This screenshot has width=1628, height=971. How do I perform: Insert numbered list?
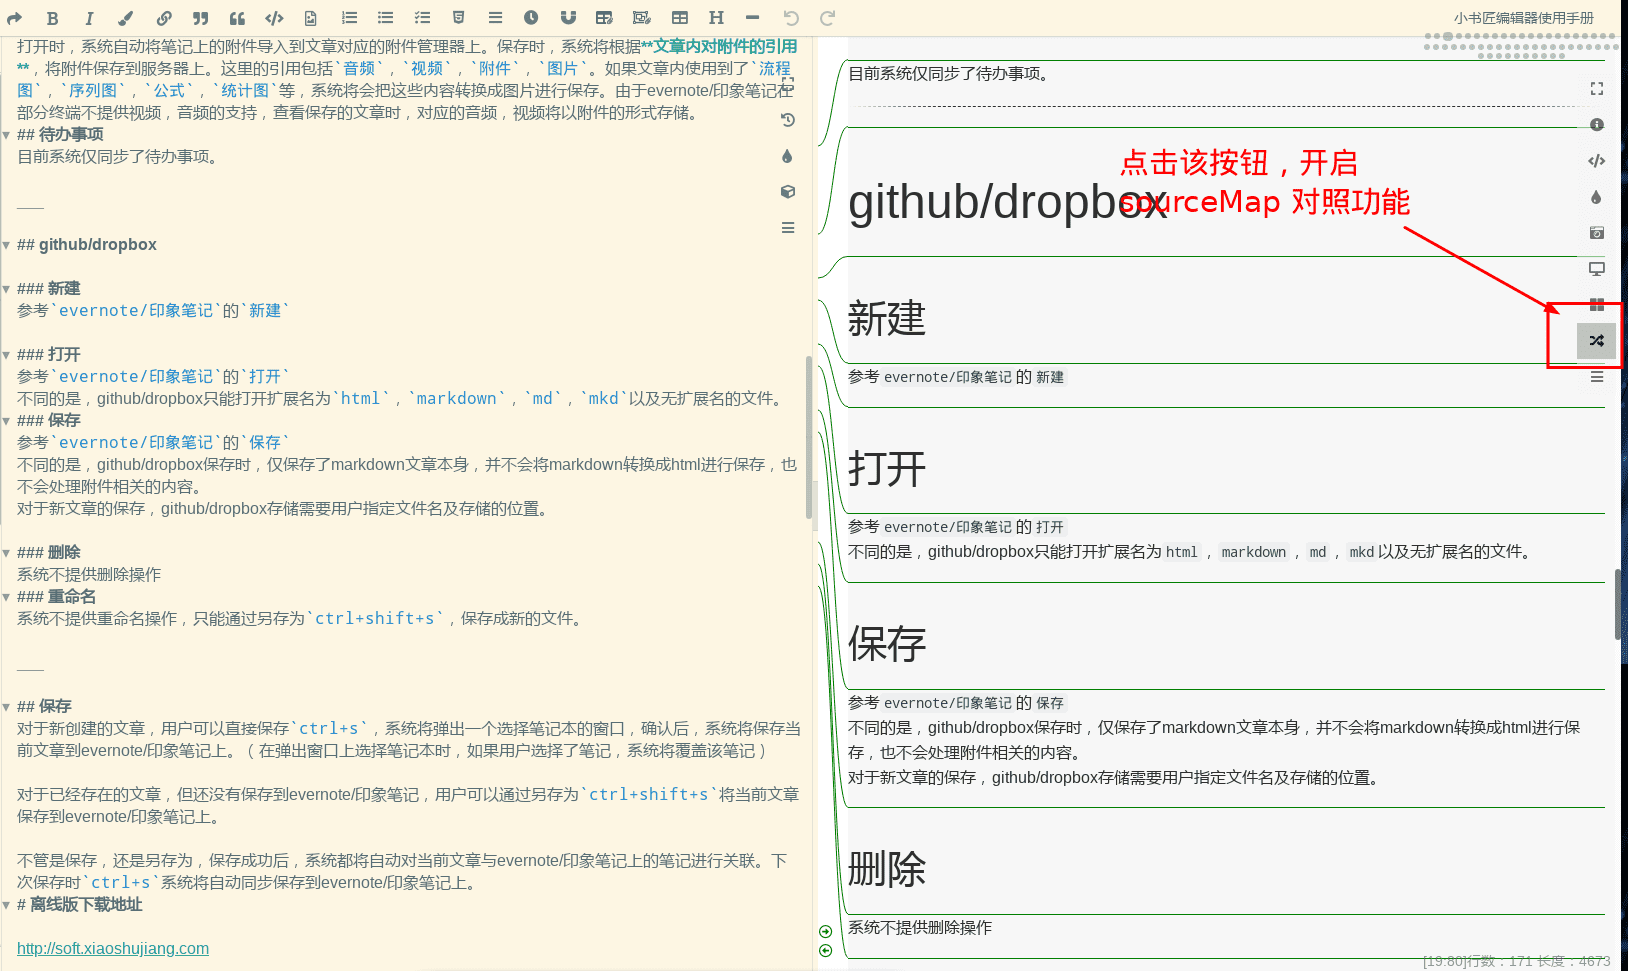pyautogui.click(x=349, y=18)
